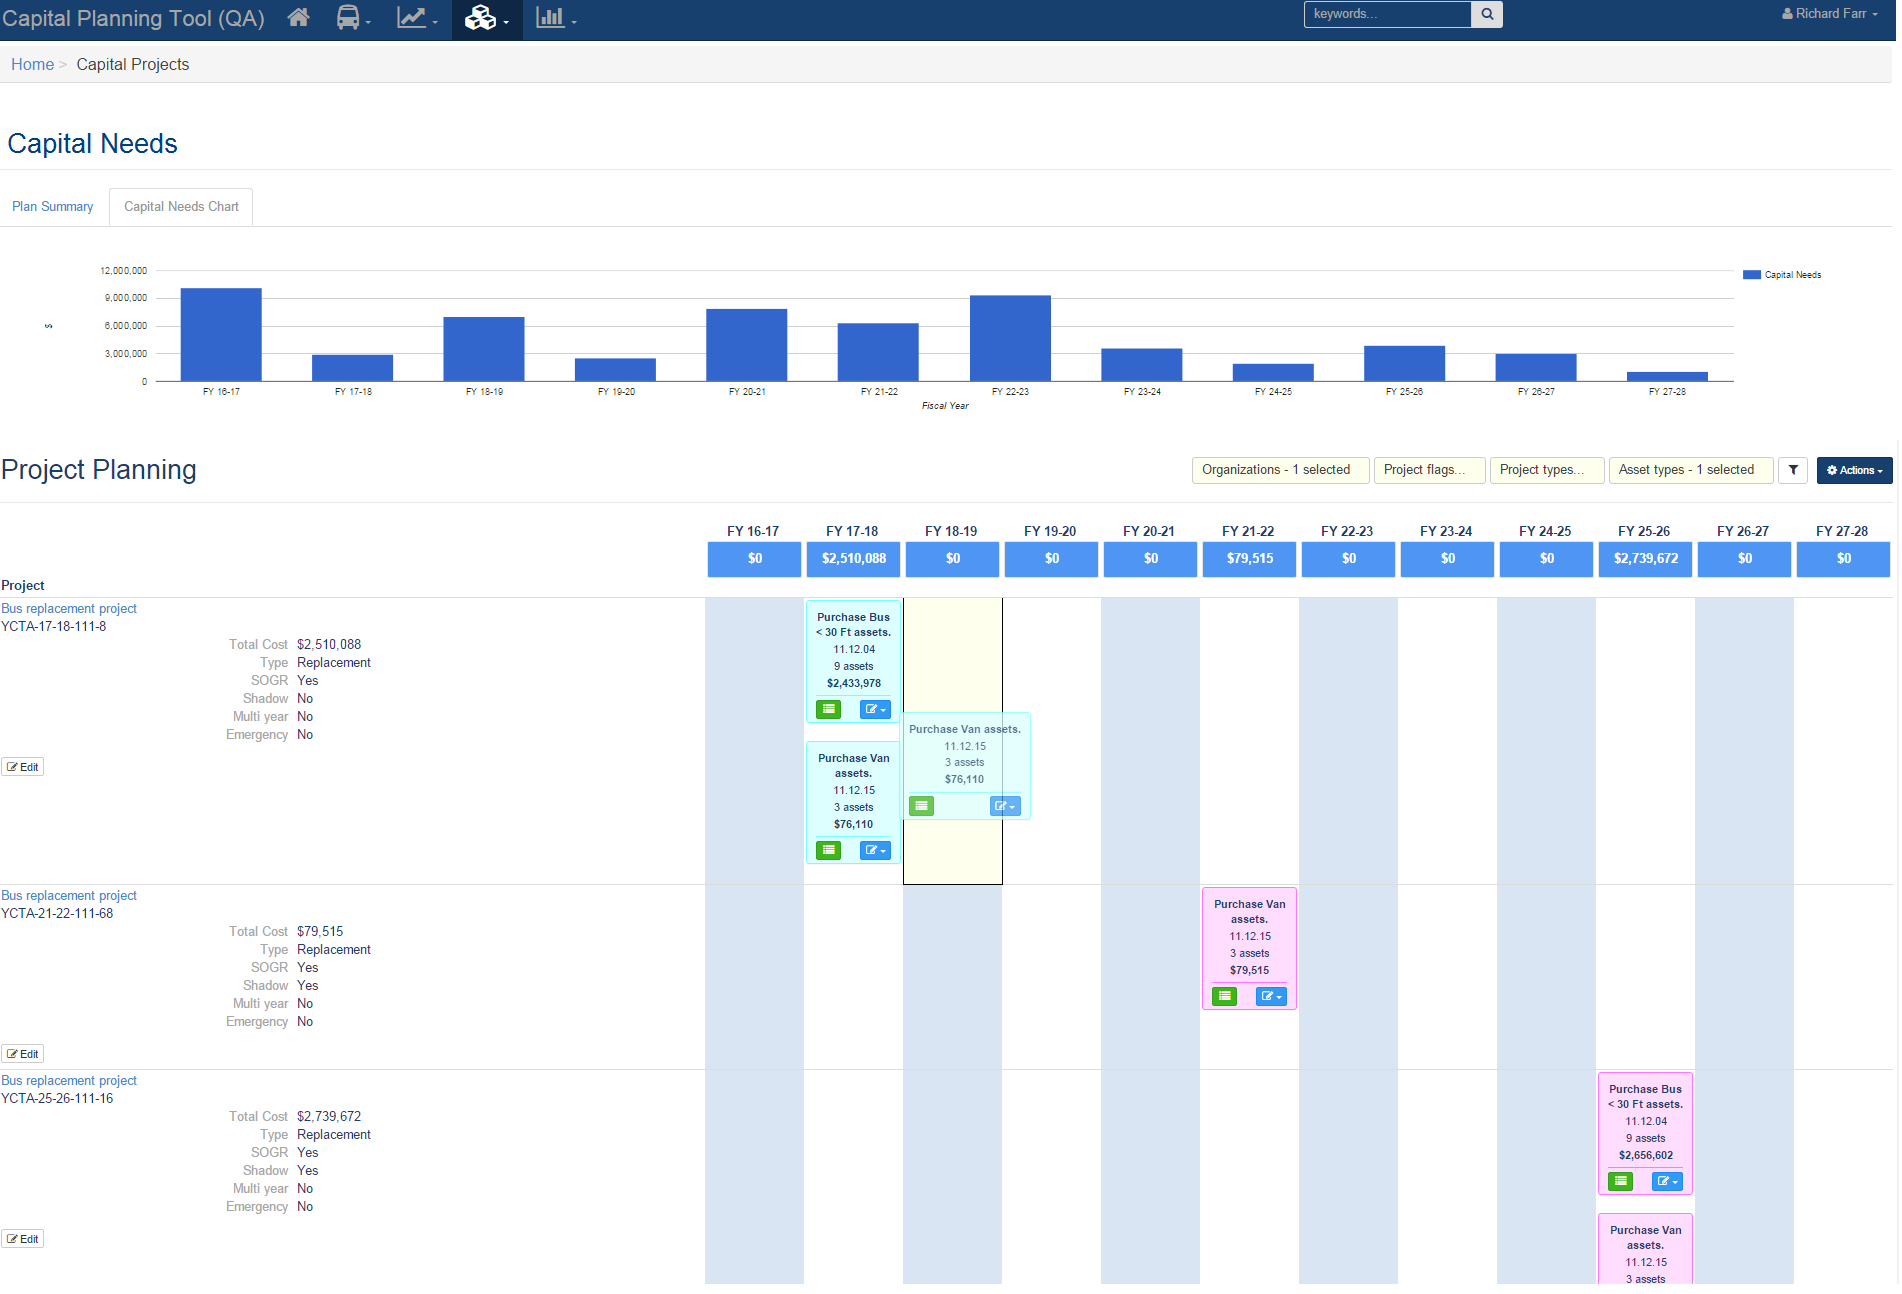The image size is (1902, 1294).
Task: Click green list icon on pink Purchase Van card
Action: [1225, 996]
